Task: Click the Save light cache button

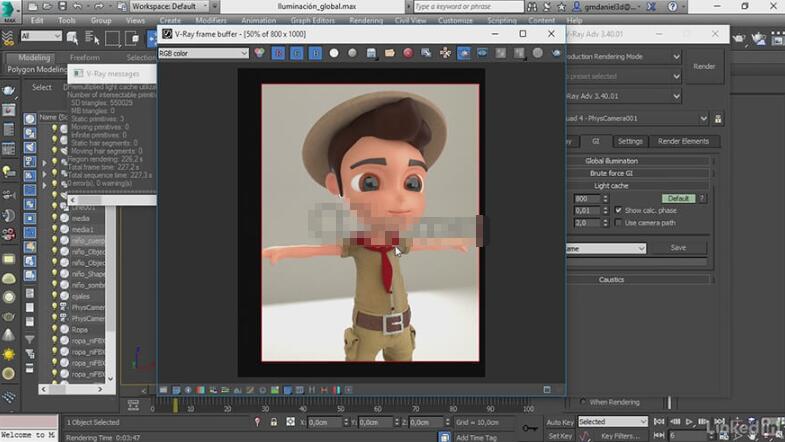Action: tap(678, 248)
